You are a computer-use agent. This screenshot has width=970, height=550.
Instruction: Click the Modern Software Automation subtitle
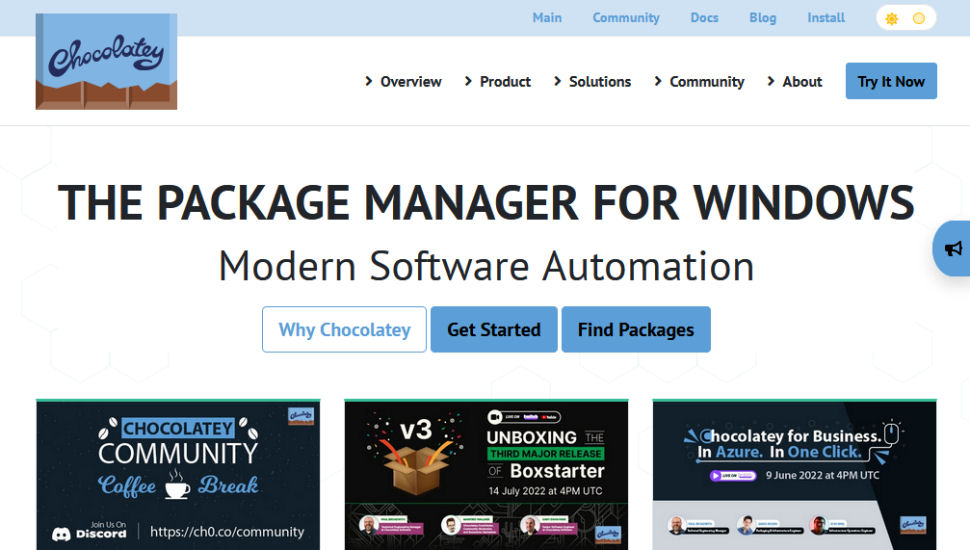(x=486, y=266)
